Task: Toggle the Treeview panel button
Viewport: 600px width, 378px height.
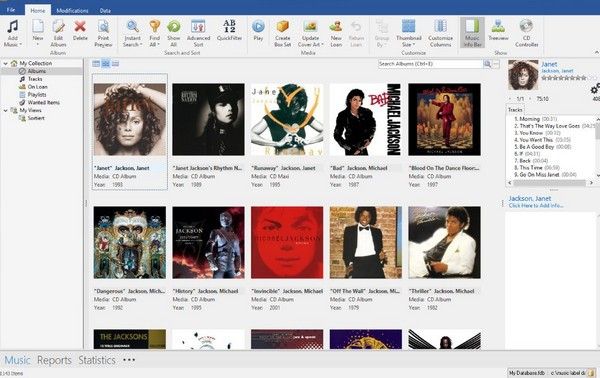Action: 498,31
